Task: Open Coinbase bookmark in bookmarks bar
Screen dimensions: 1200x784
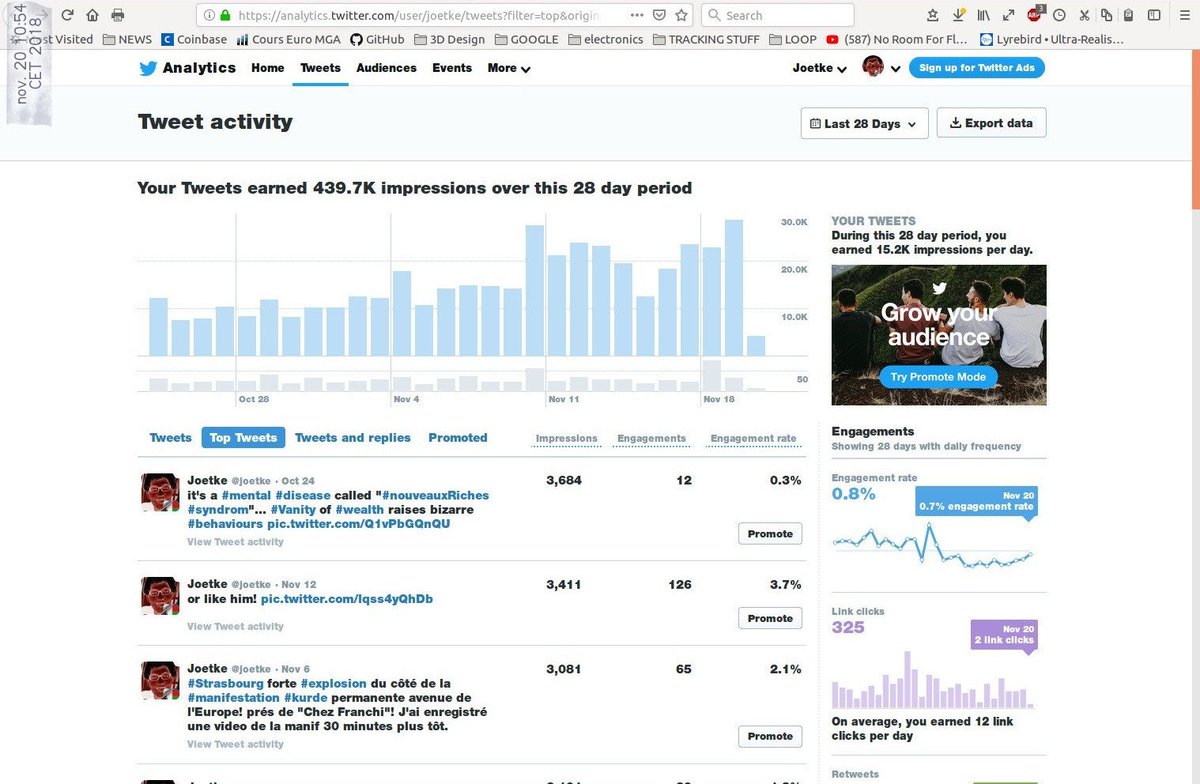Action: coord(194,39)
